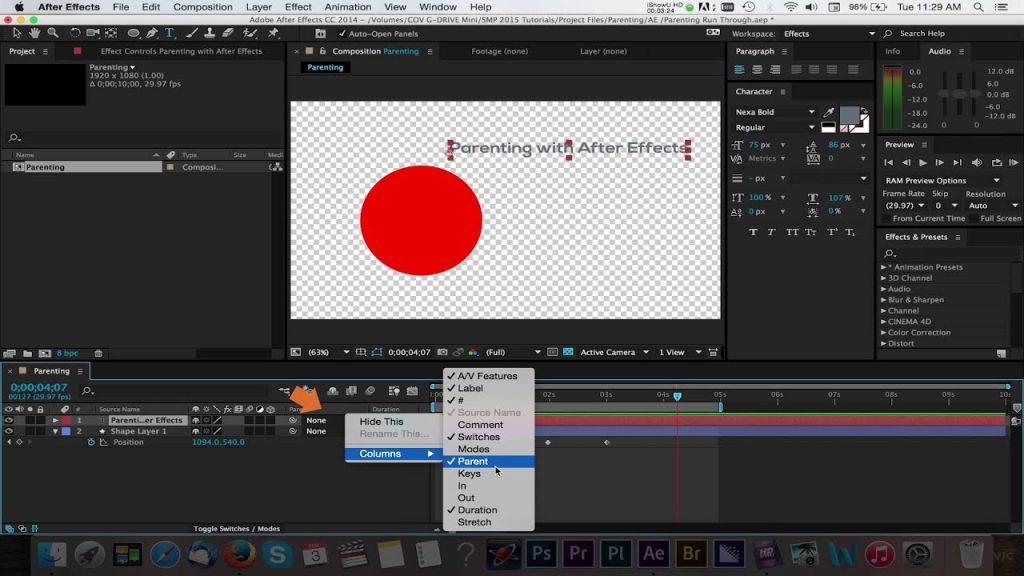
Task: Toggle the Faux Italic text style
Action: (771, 232)
